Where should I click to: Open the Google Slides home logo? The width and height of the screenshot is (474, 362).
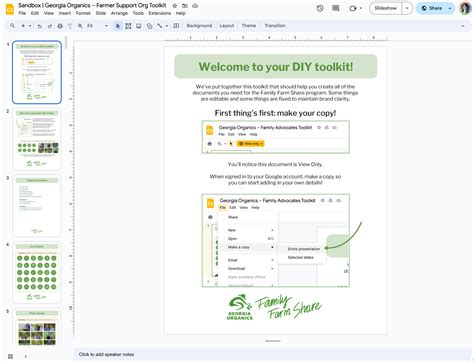tap(10, 9)
